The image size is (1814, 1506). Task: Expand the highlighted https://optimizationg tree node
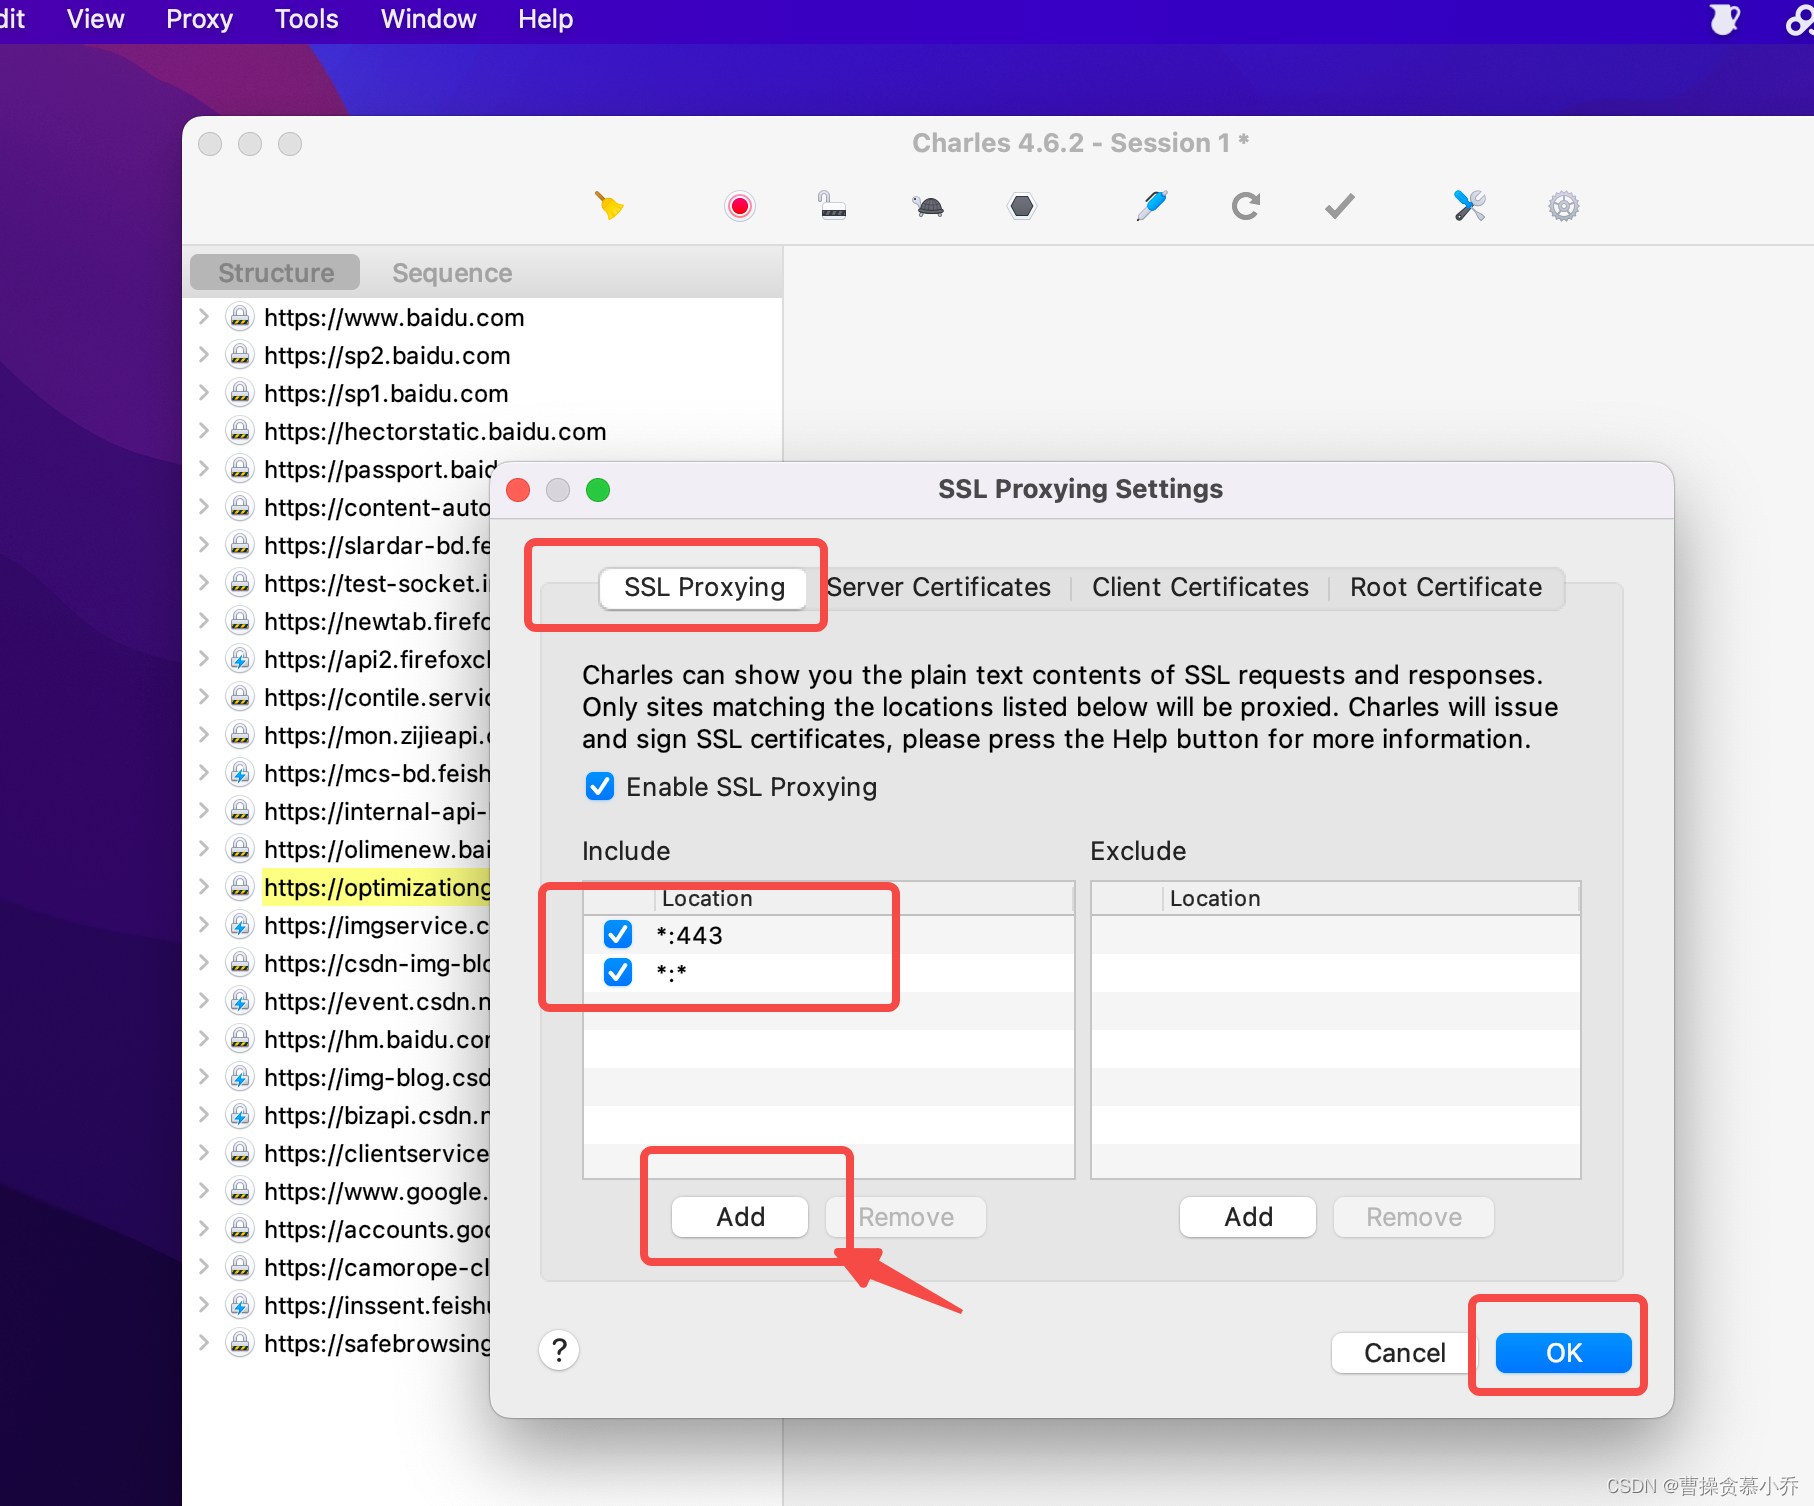click(204, 887)
